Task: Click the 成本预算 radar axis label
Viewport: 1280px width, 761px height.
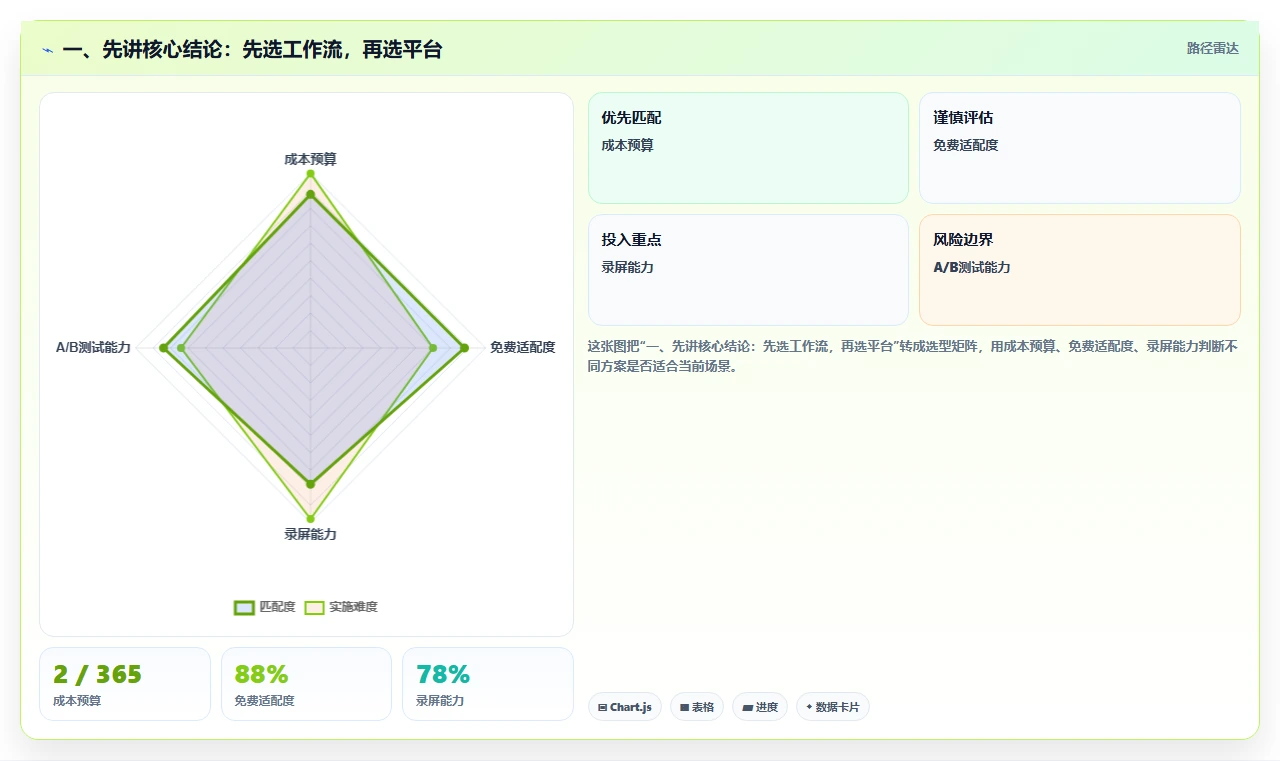Action: coord(310,159)
